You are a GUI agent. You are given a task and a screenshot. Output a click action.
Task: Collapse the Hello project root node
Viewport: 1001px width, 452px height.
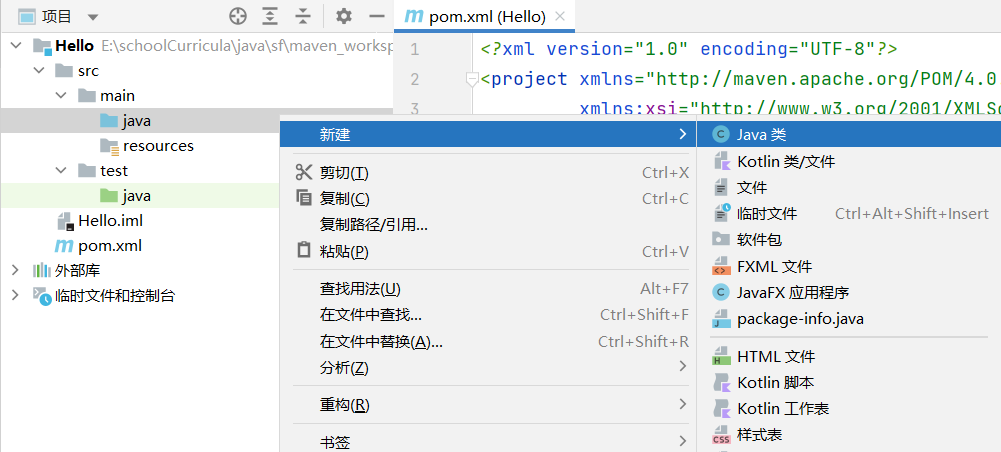coord(16,45)
